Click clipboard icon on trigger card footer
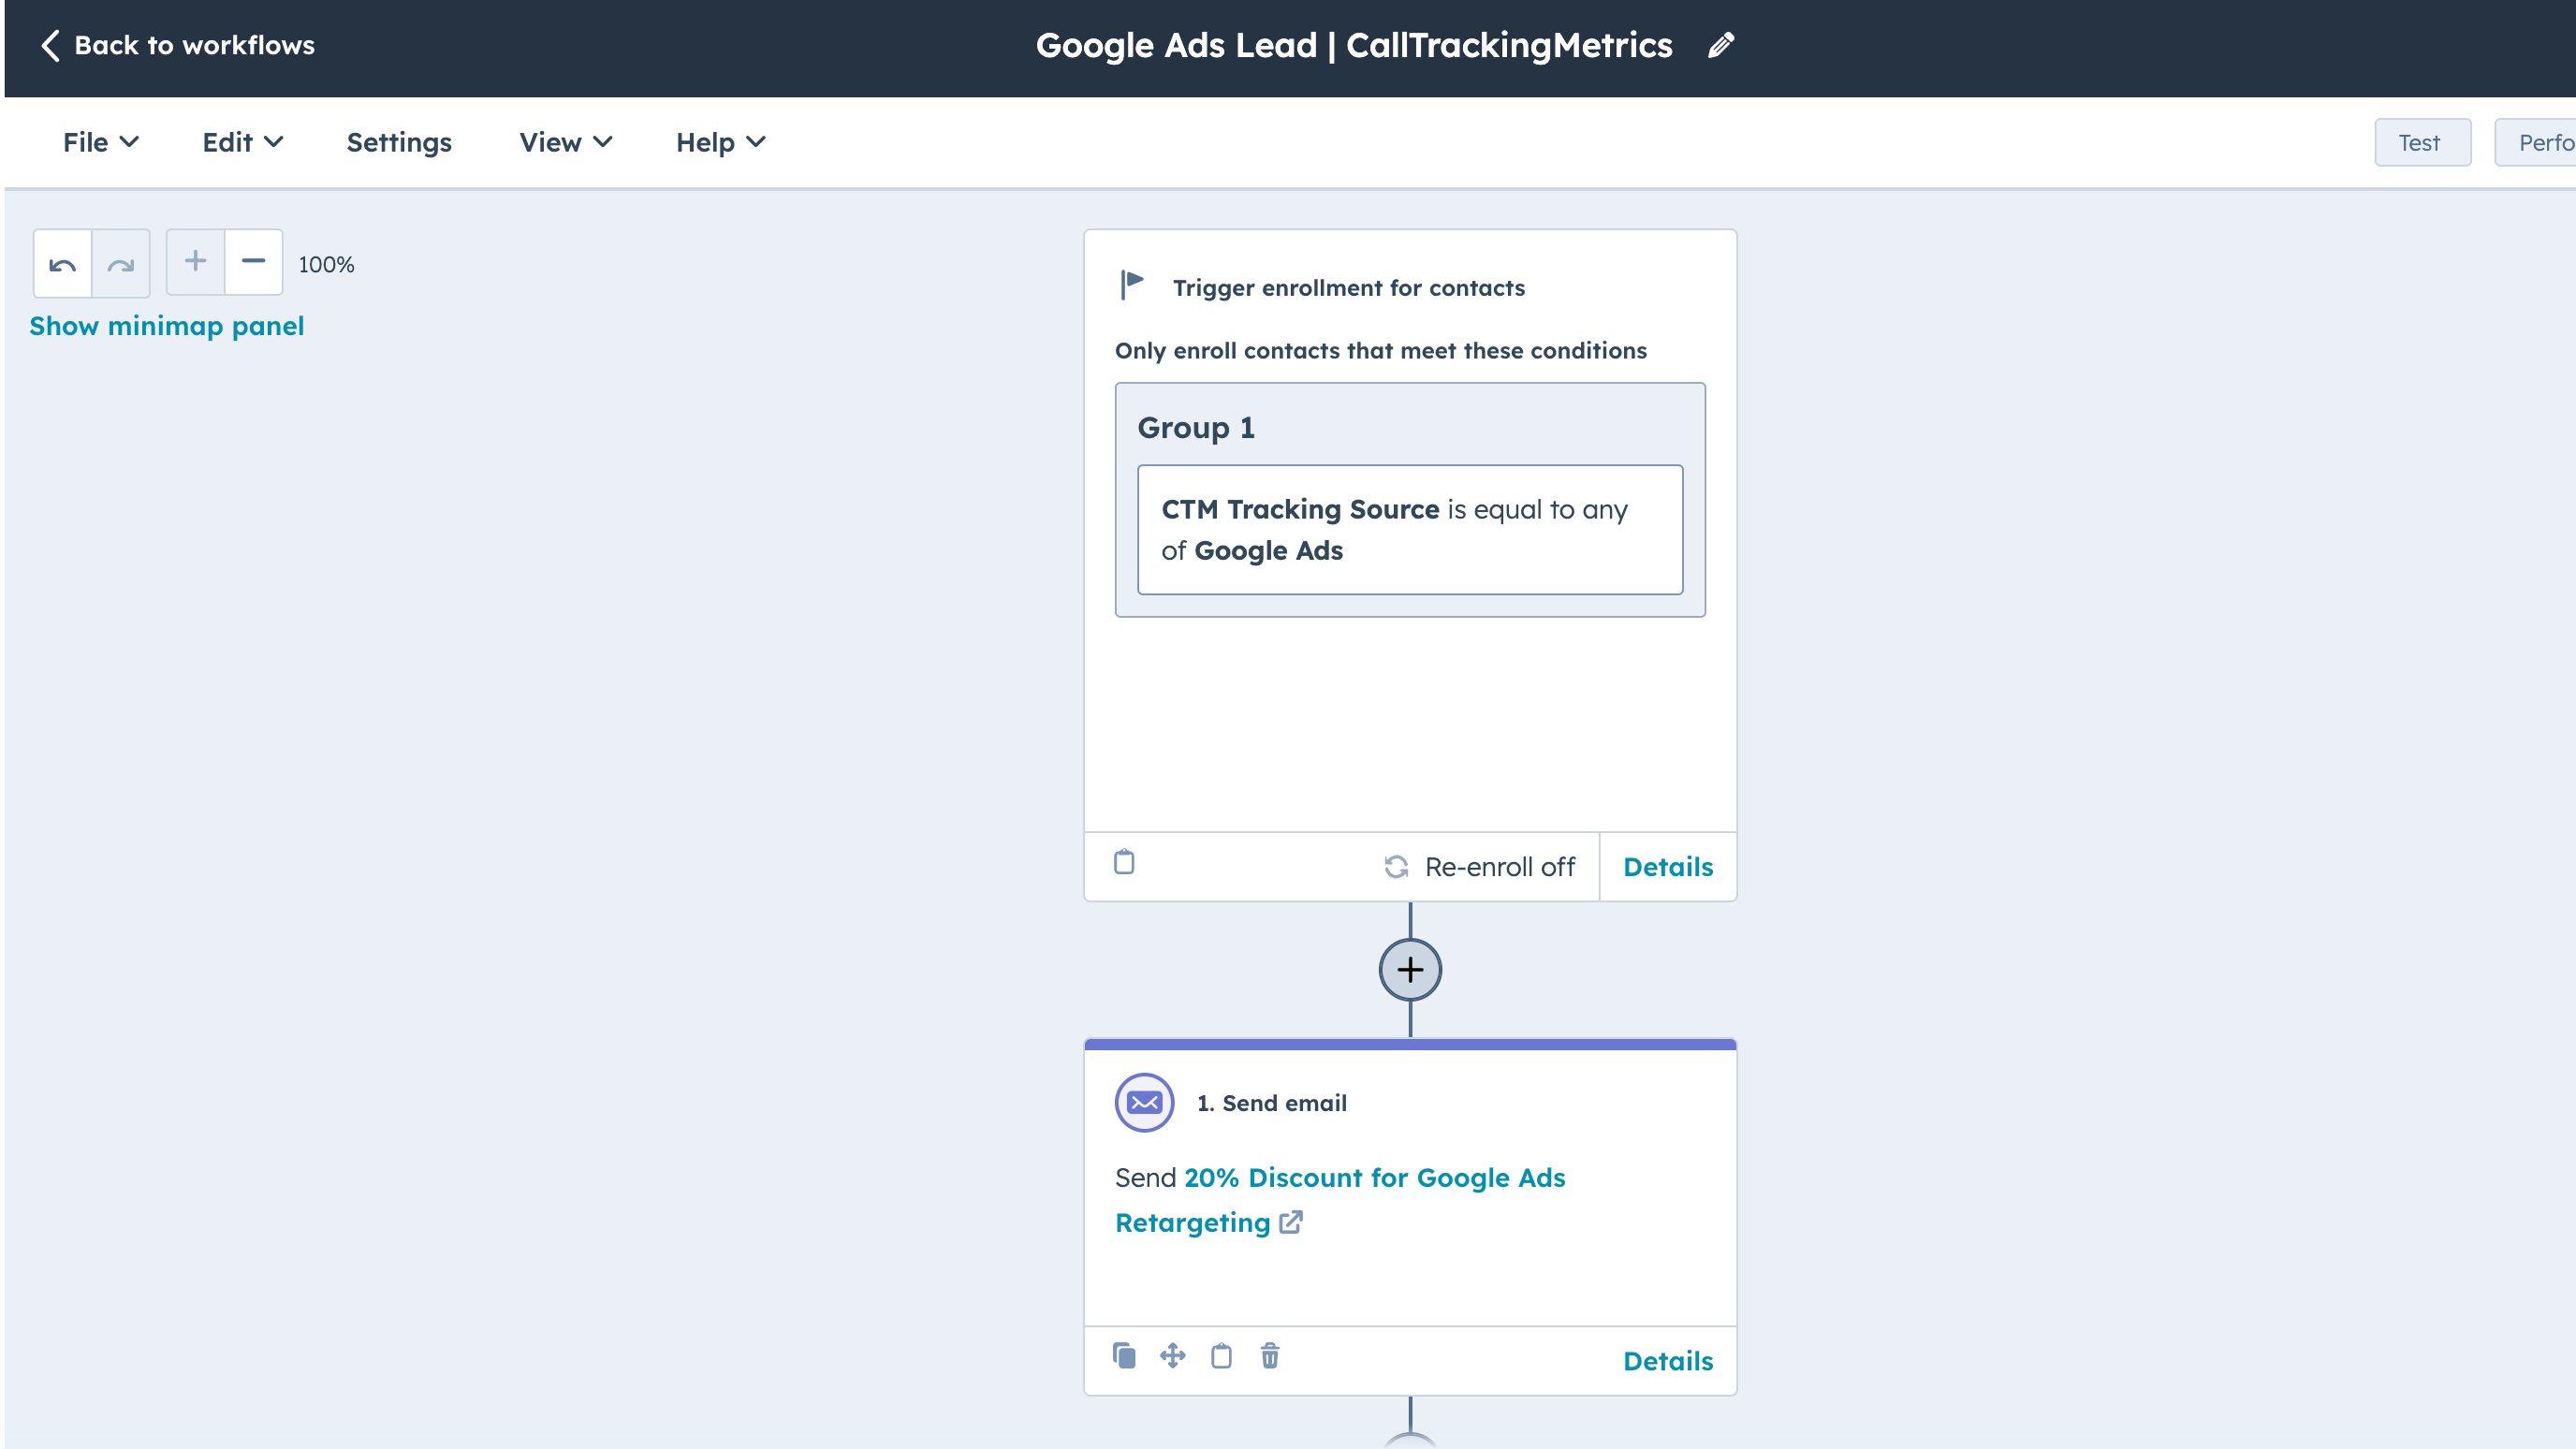 click(1124, 862)
